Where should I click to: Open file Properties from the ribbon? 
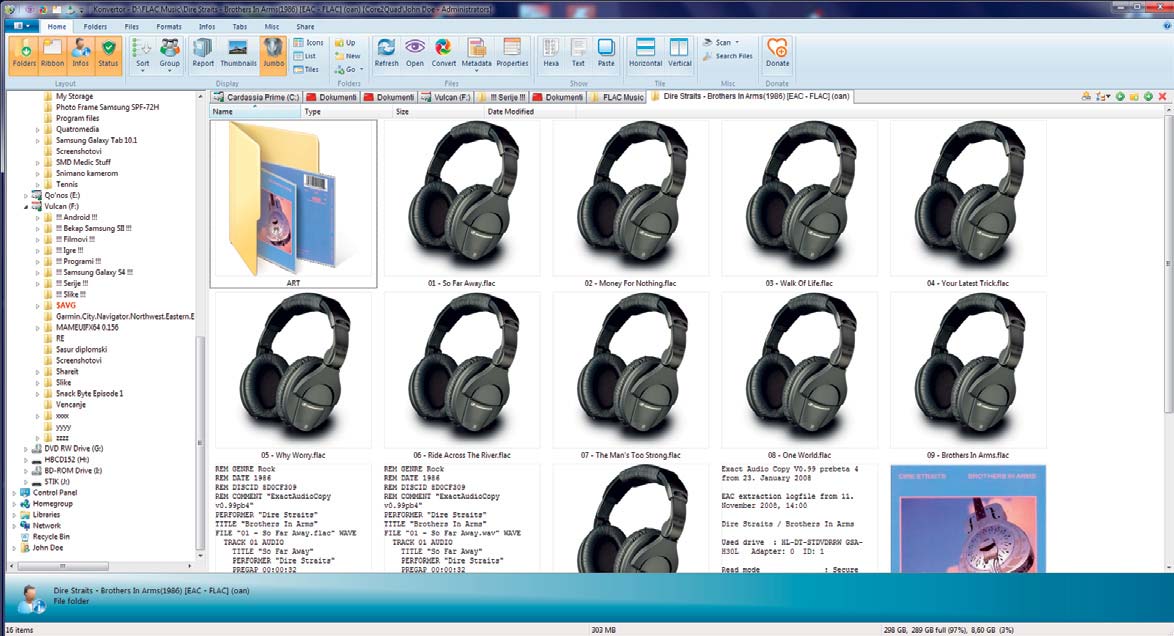click(512, 55)
